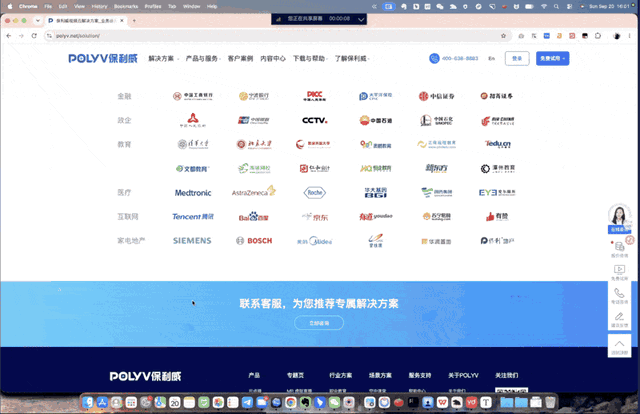Open the 客户案例 nav item

click(x=240, y=58)
